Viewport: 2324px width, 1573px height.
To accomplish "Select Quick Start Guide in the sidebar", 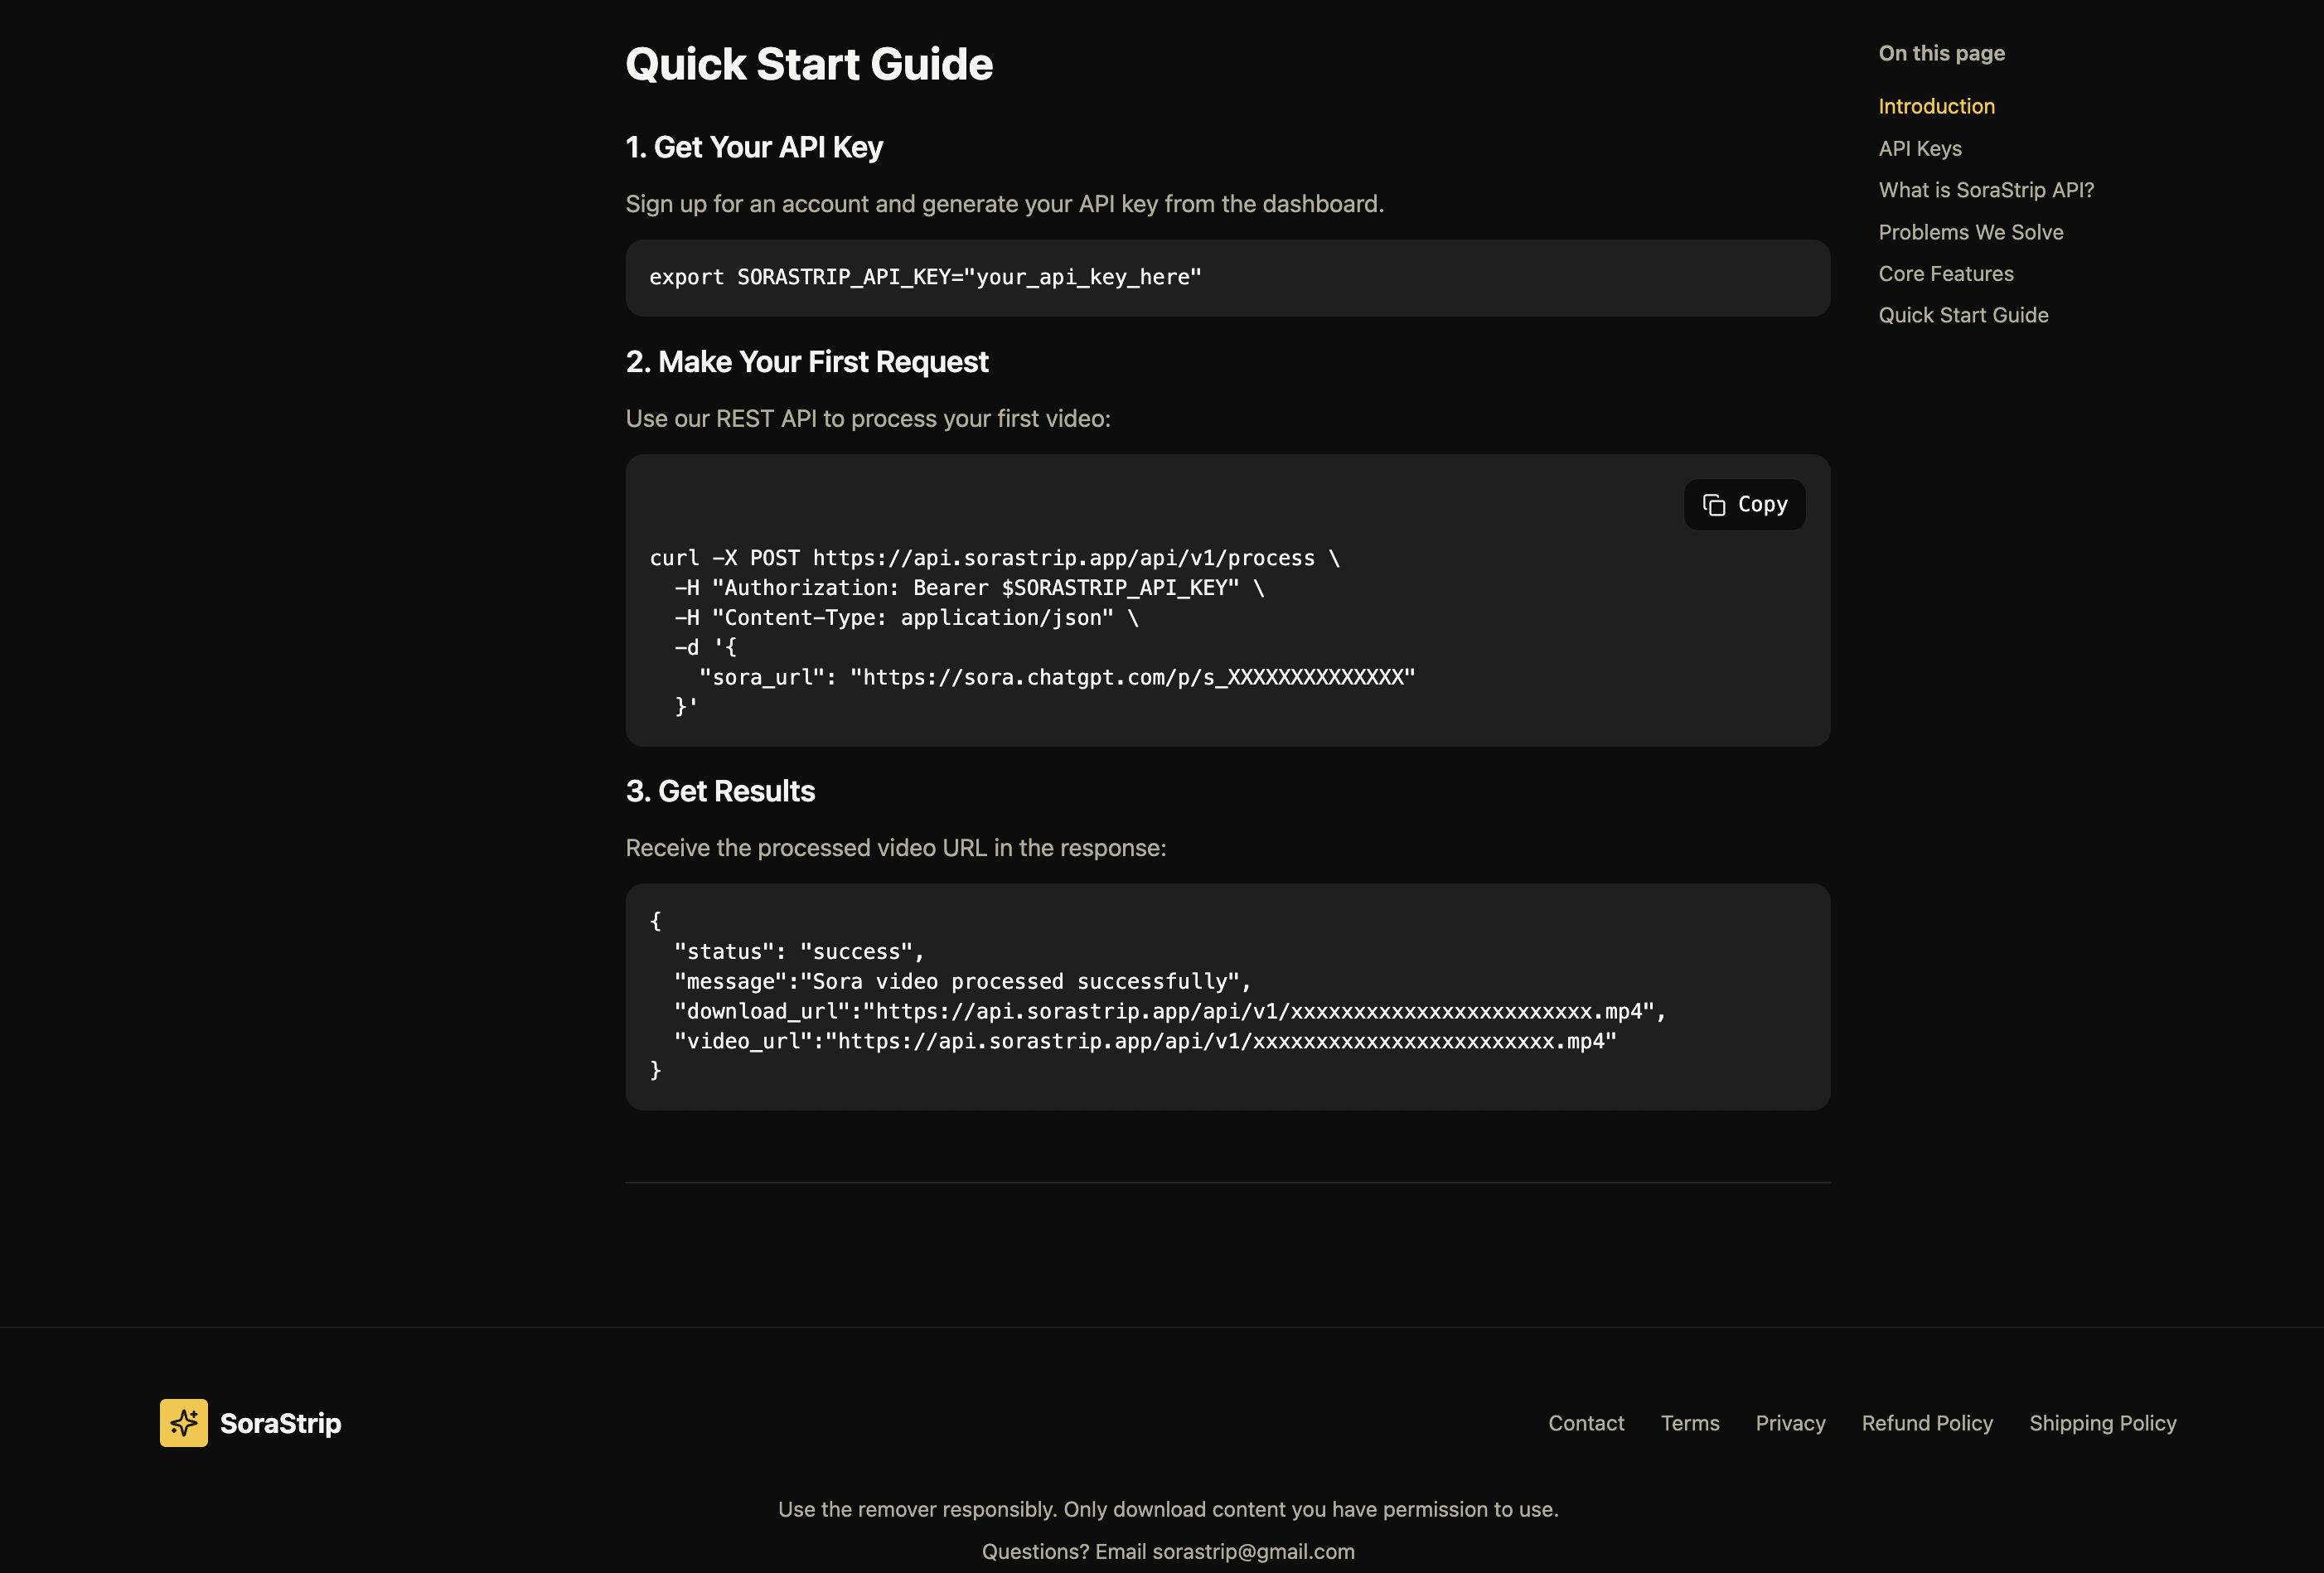I will coord(1963,315).
